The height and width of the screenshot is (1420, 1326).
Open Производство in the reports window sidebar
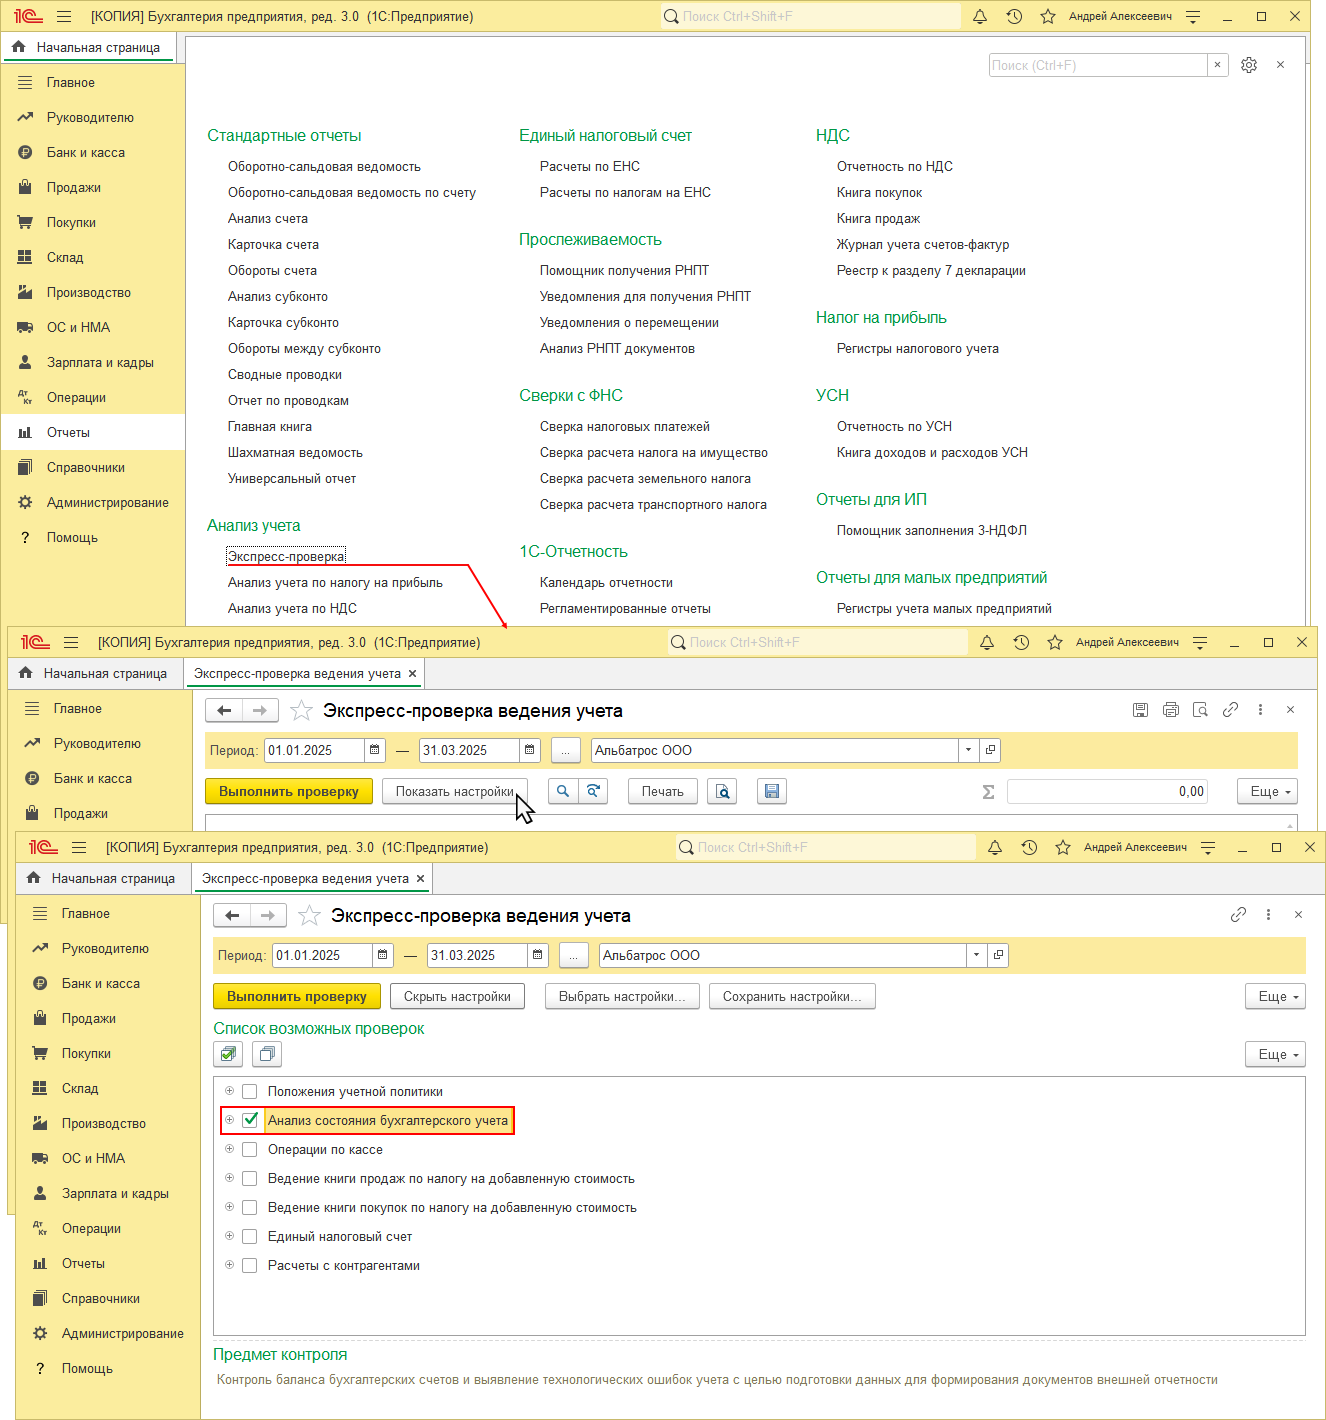(x=88, y=293)
